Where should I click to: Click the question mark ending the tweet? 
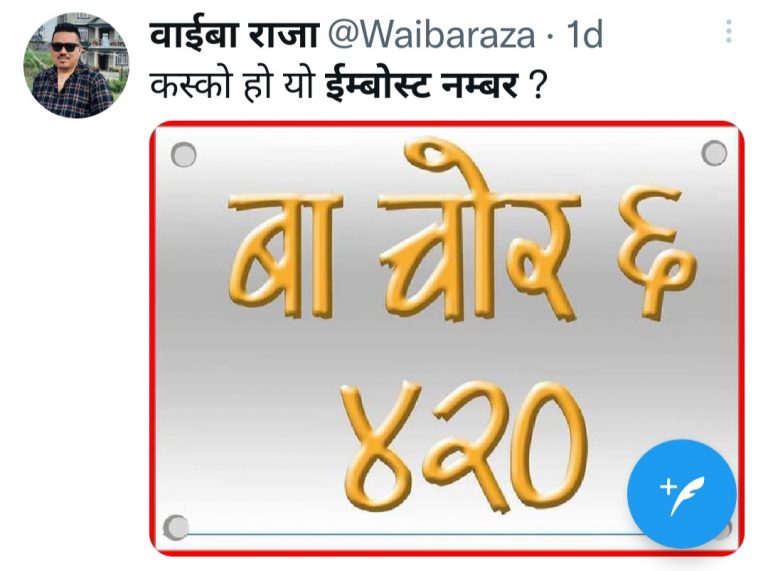(x=535, y=87)
